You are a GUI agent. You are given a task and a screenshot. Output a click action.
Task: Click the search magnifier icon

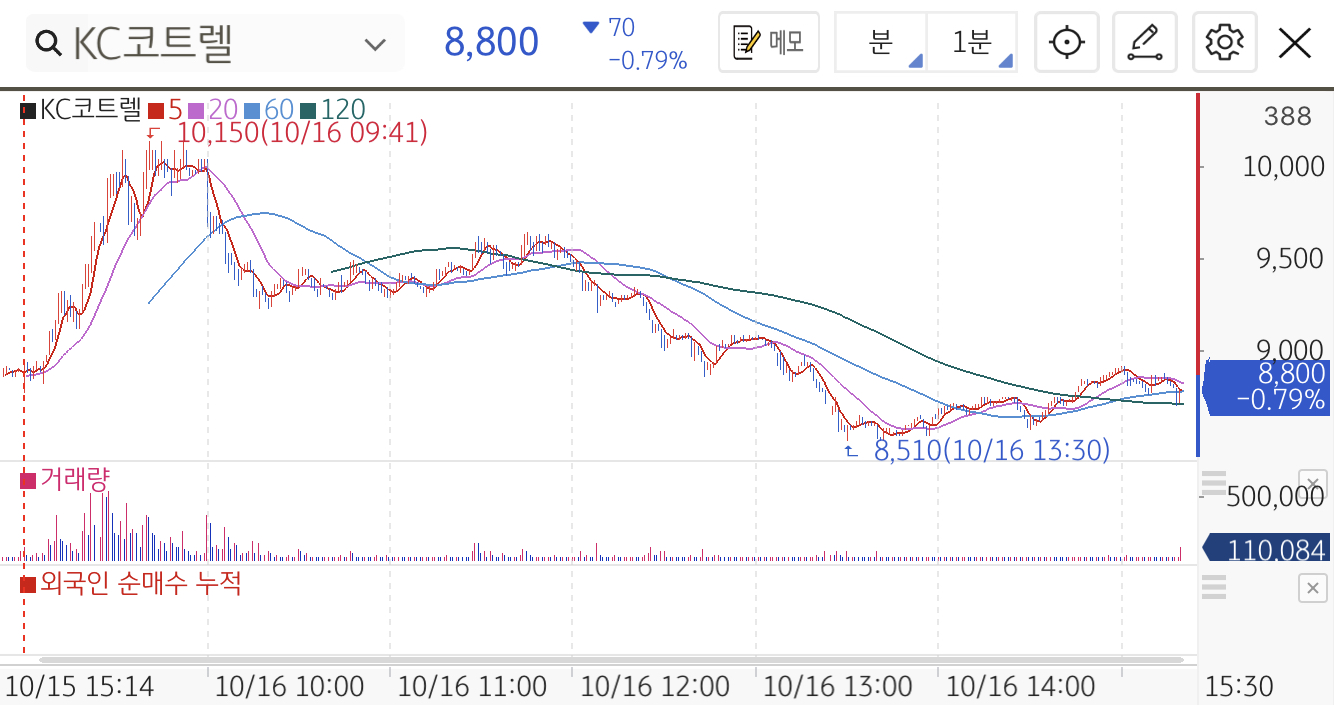(48, 43)
